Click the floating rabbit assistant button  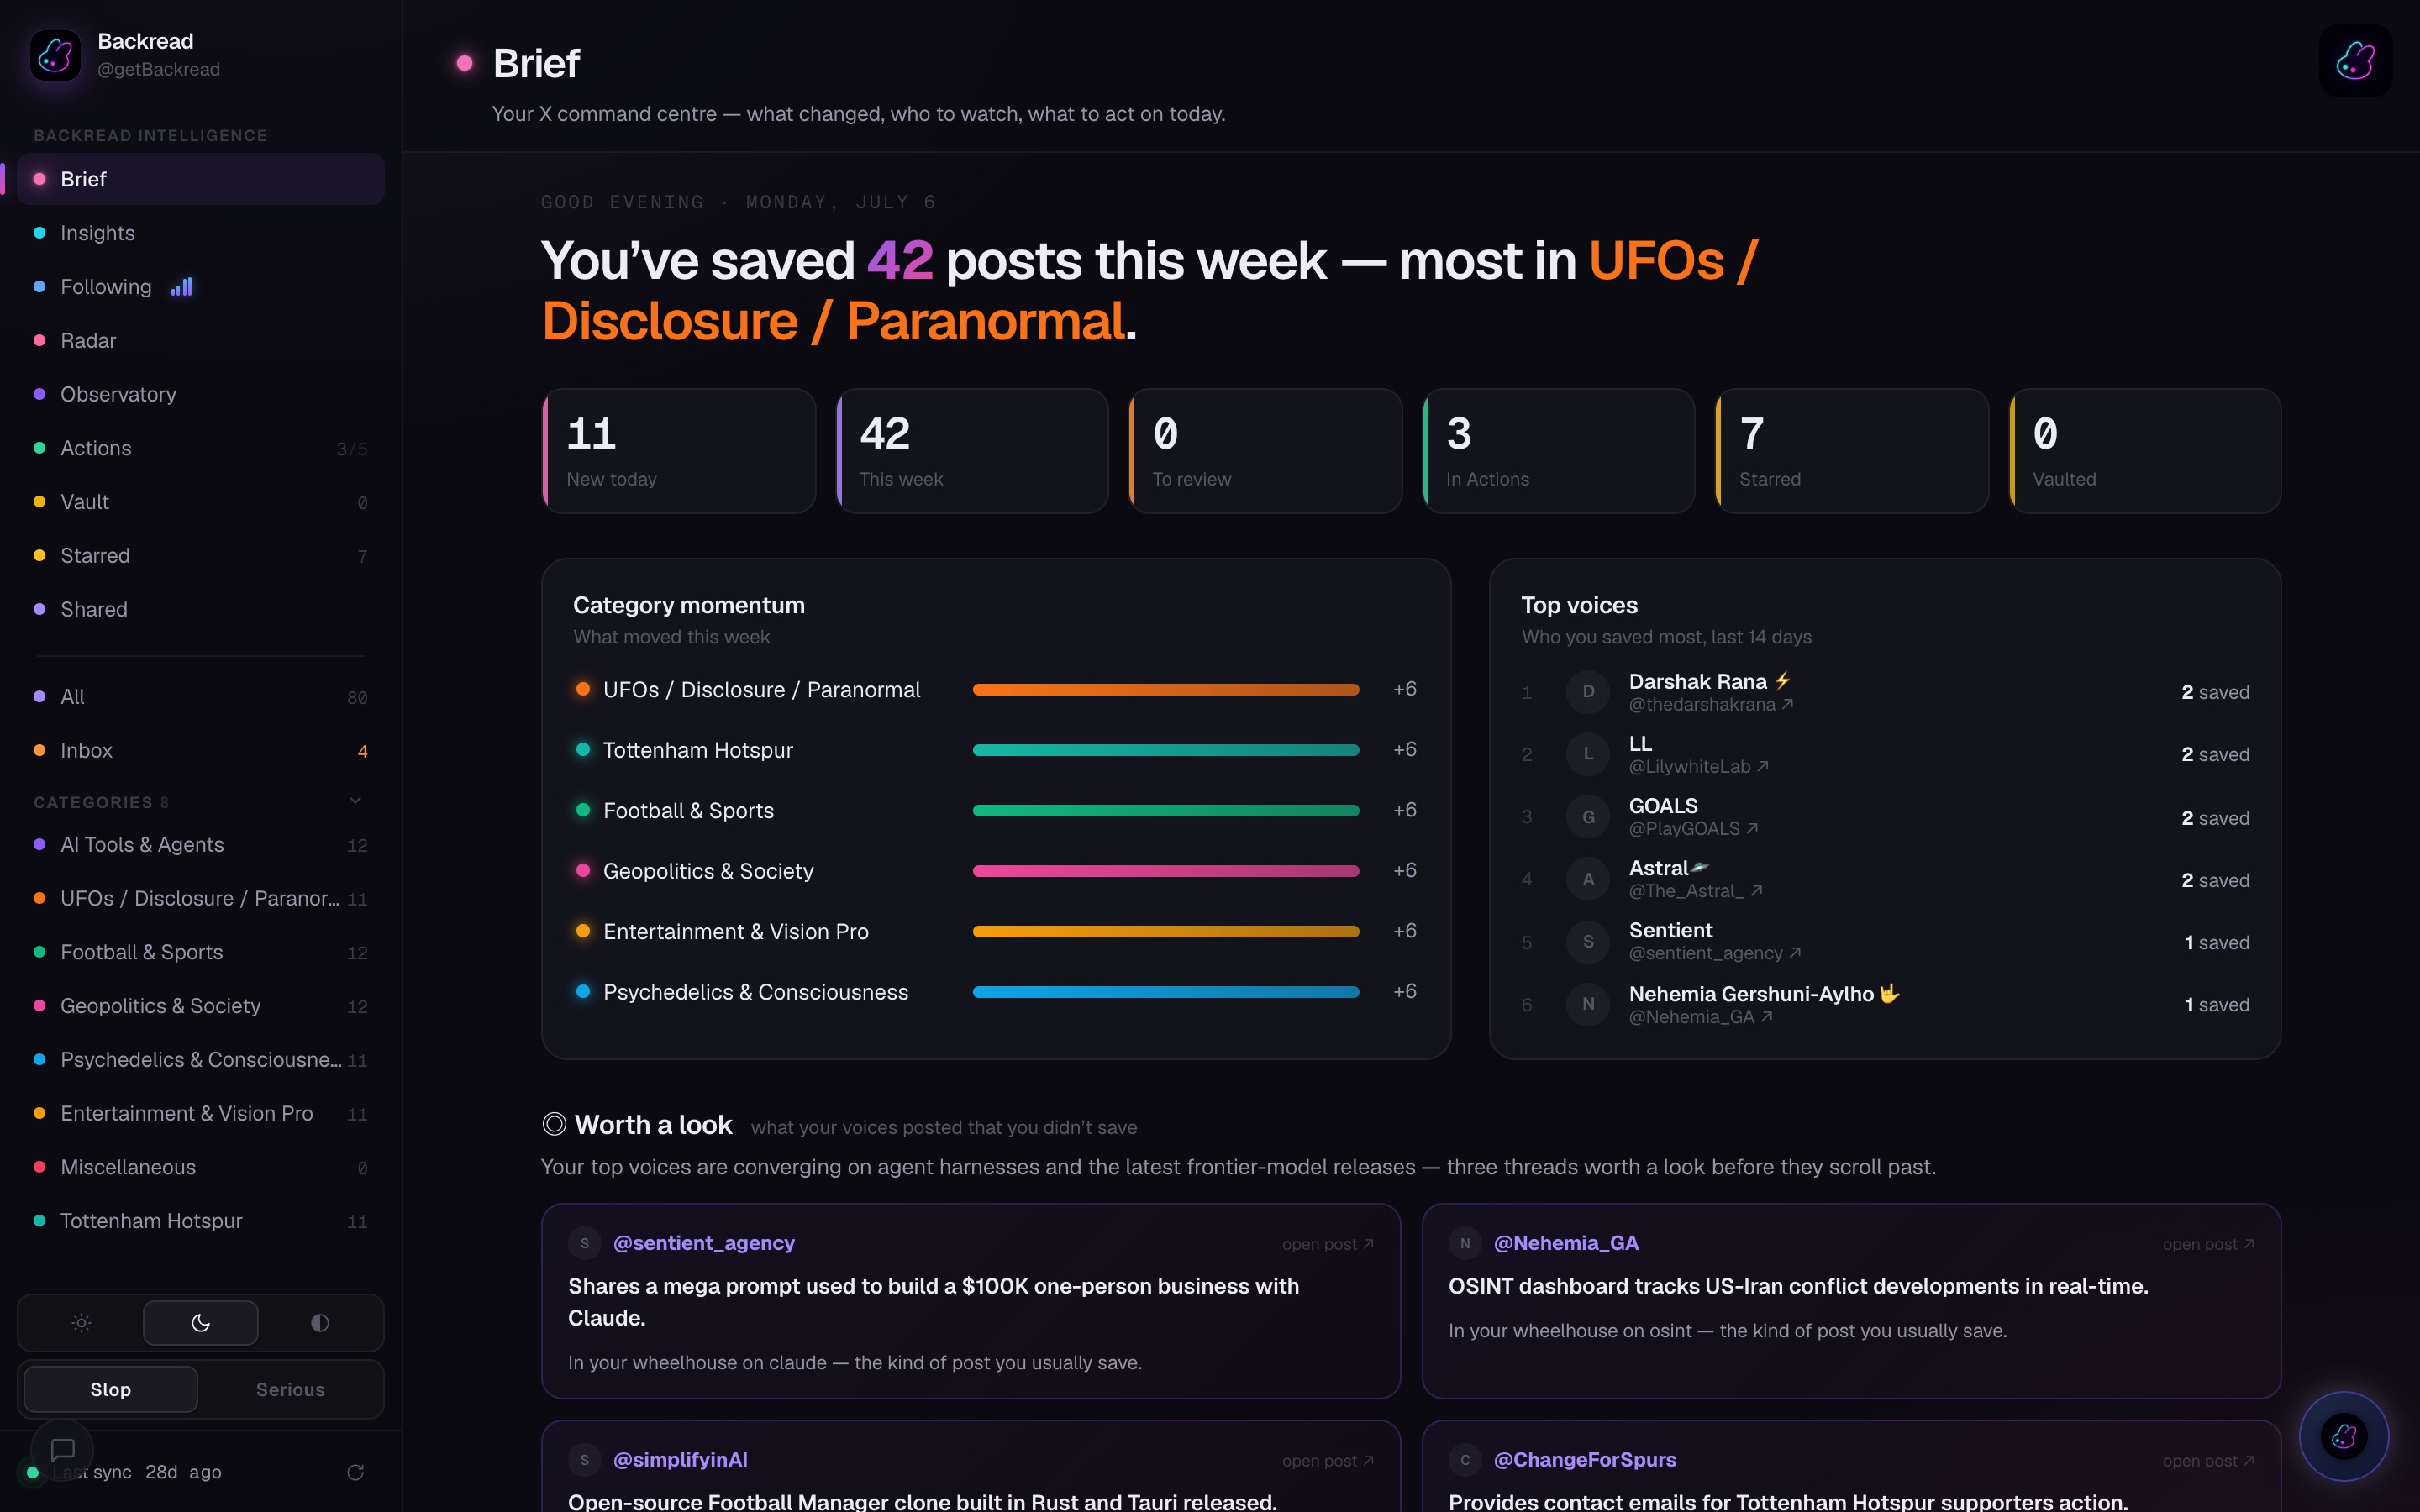click(x=2344, y=1436)
